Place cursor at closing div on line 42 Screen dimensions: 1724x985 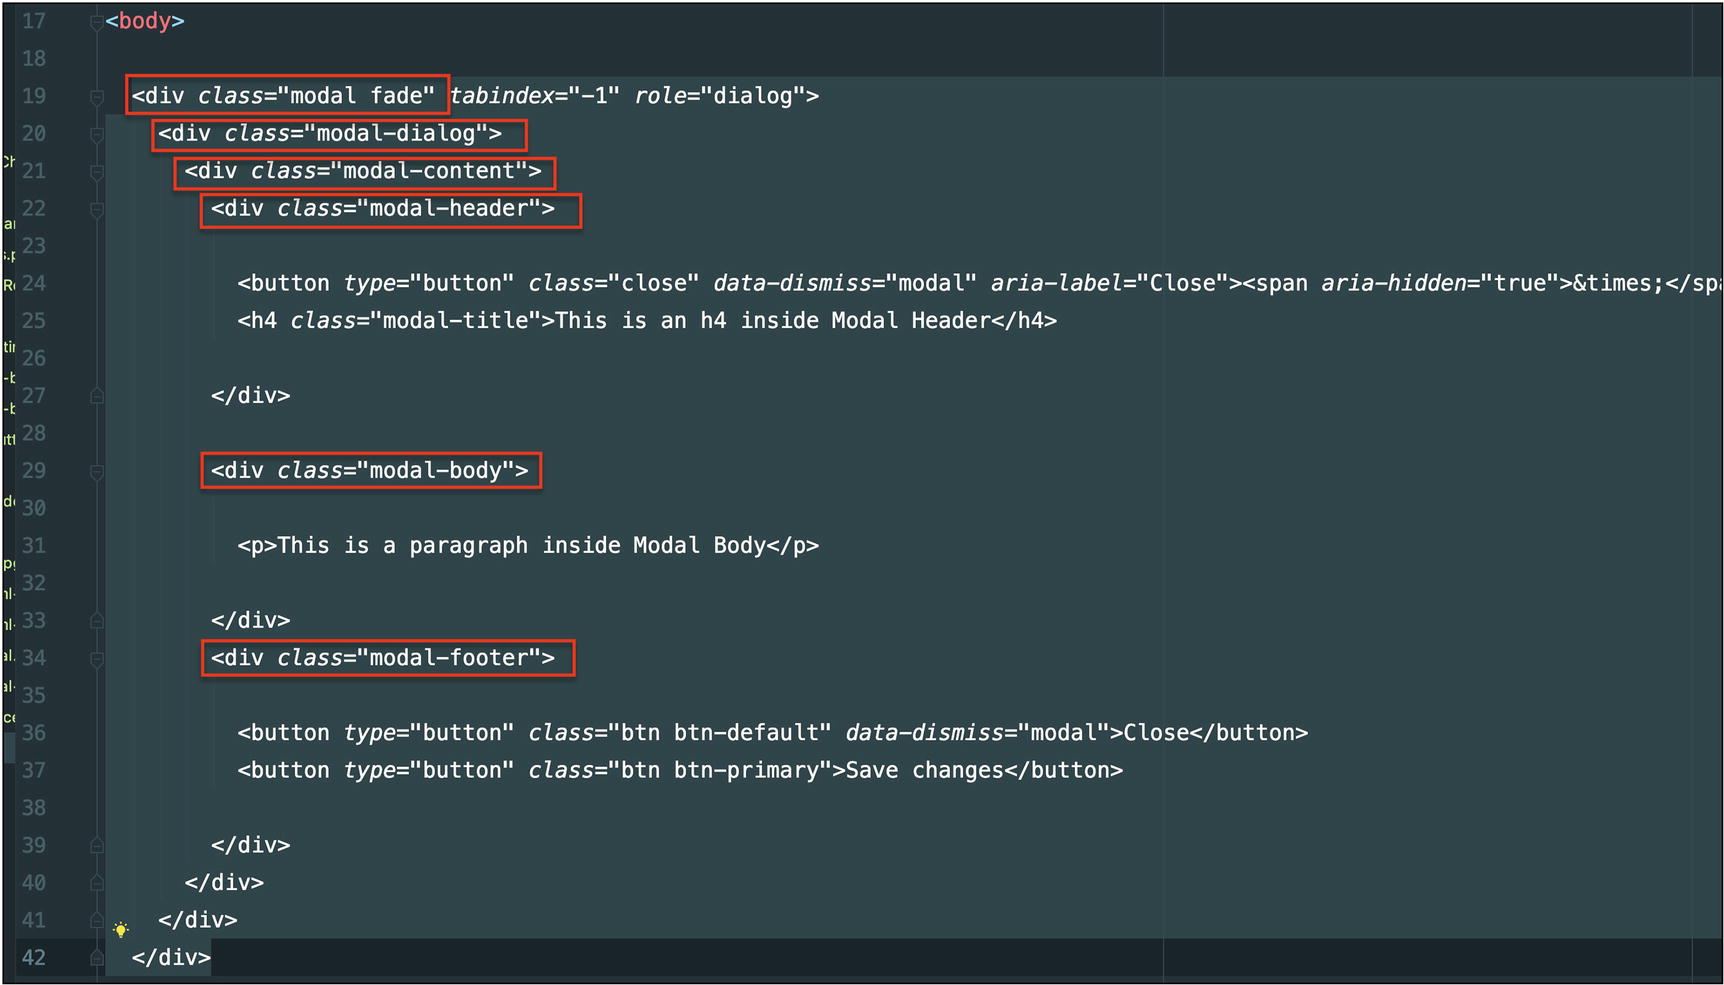click(171, 958)
